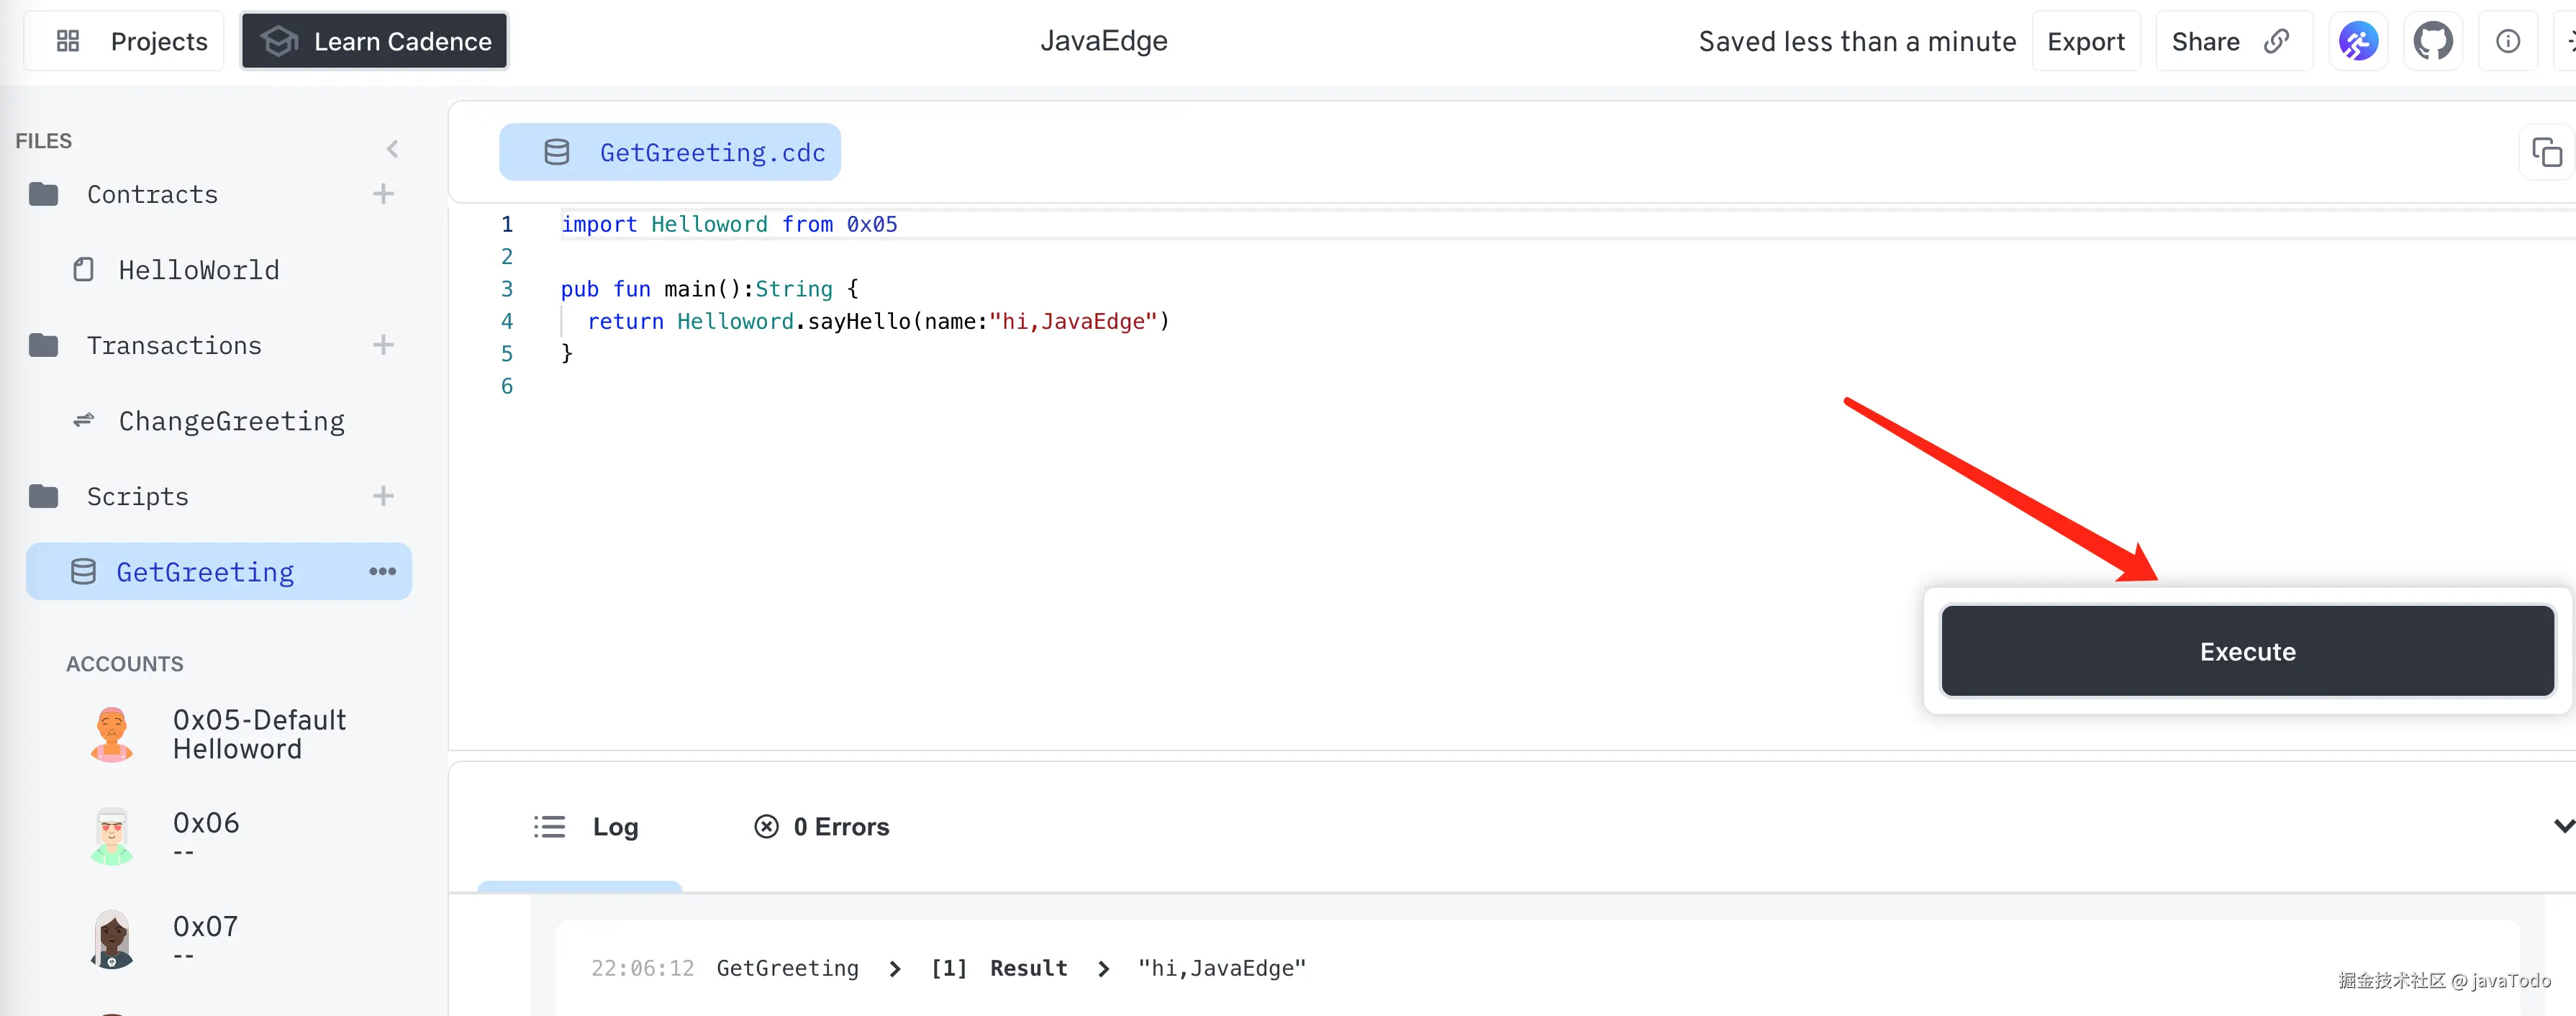Switch to the 0 Errors tab
The width and height of the screenshot is (2576, 1016).
821,827
